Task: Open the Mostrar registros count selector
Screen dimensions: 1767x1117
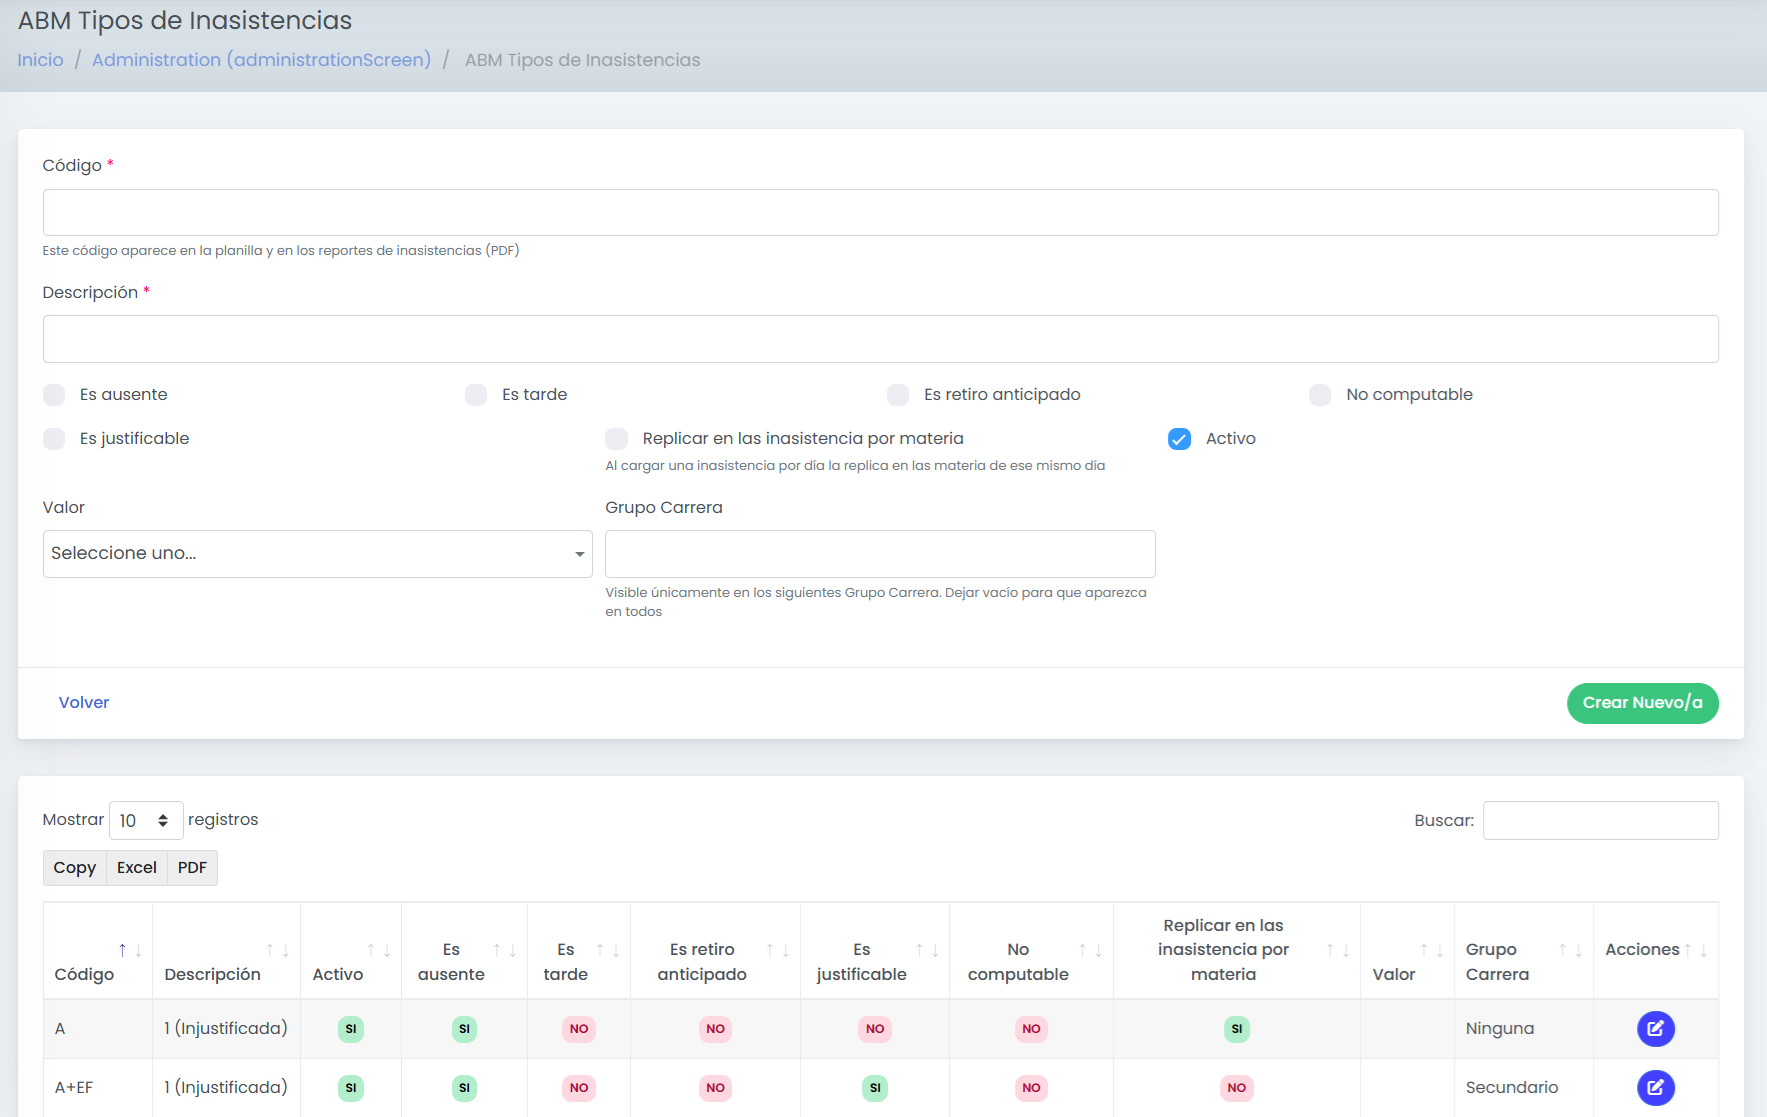Action: pyautogui.click(x=146, y=820)
